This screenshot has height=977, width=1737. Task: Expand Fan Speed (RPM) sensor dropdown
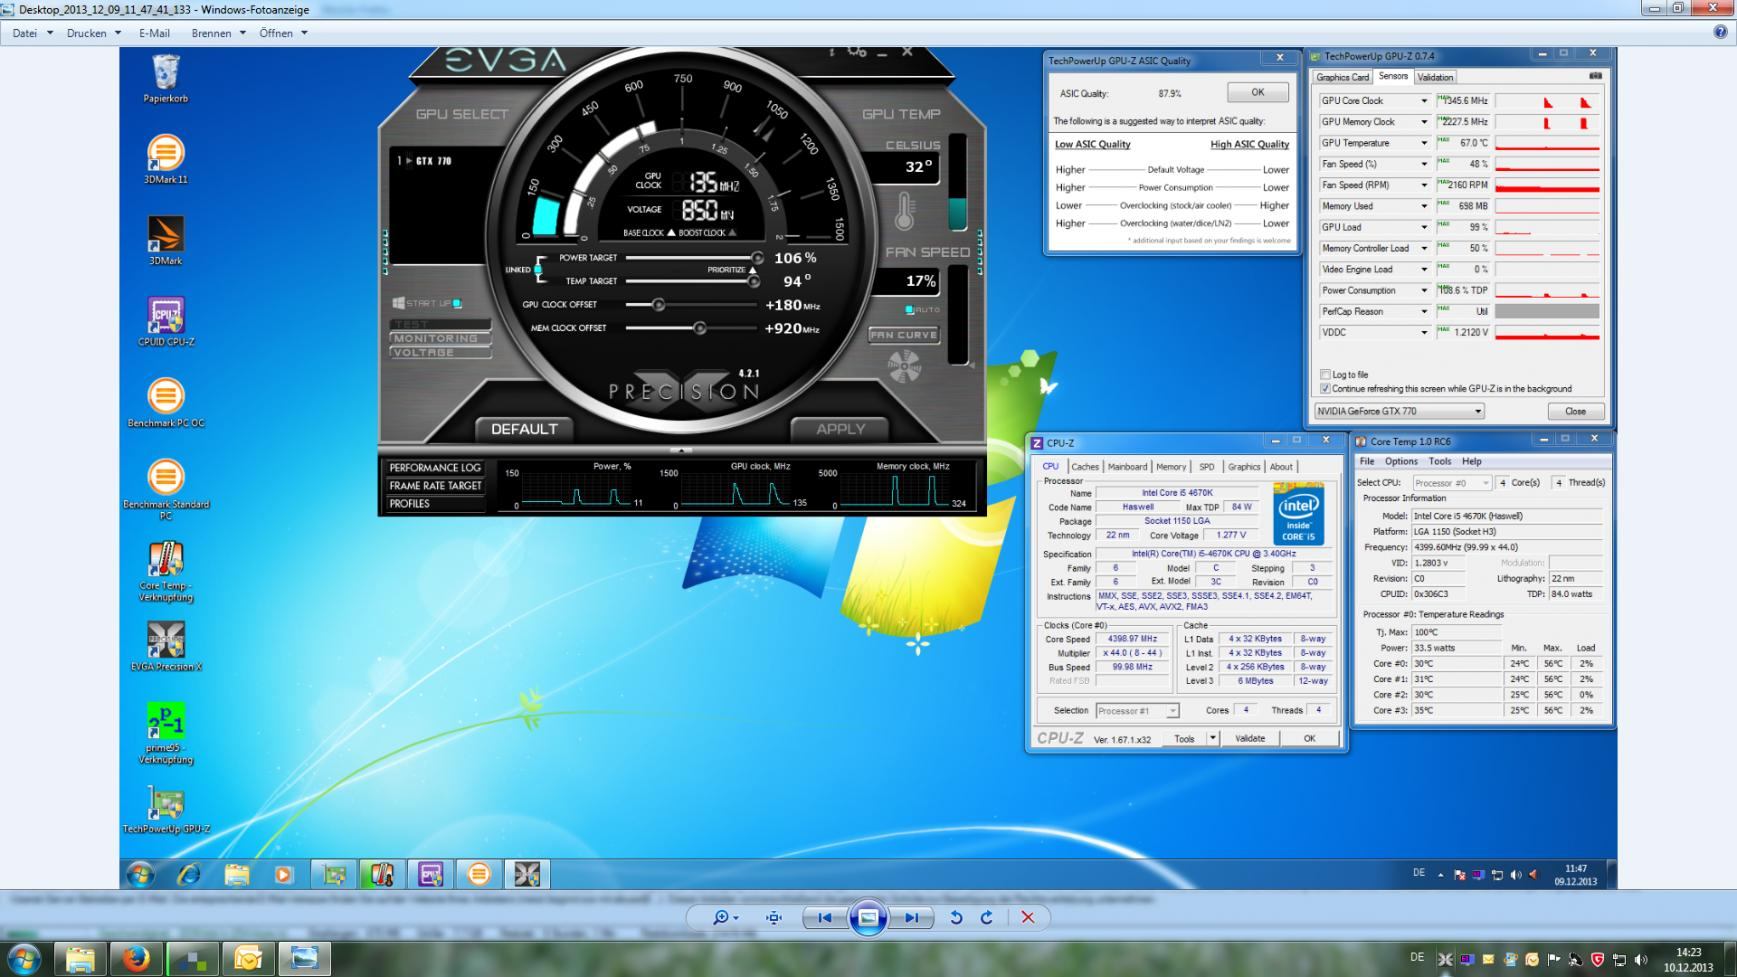(x=1424, y=185)
